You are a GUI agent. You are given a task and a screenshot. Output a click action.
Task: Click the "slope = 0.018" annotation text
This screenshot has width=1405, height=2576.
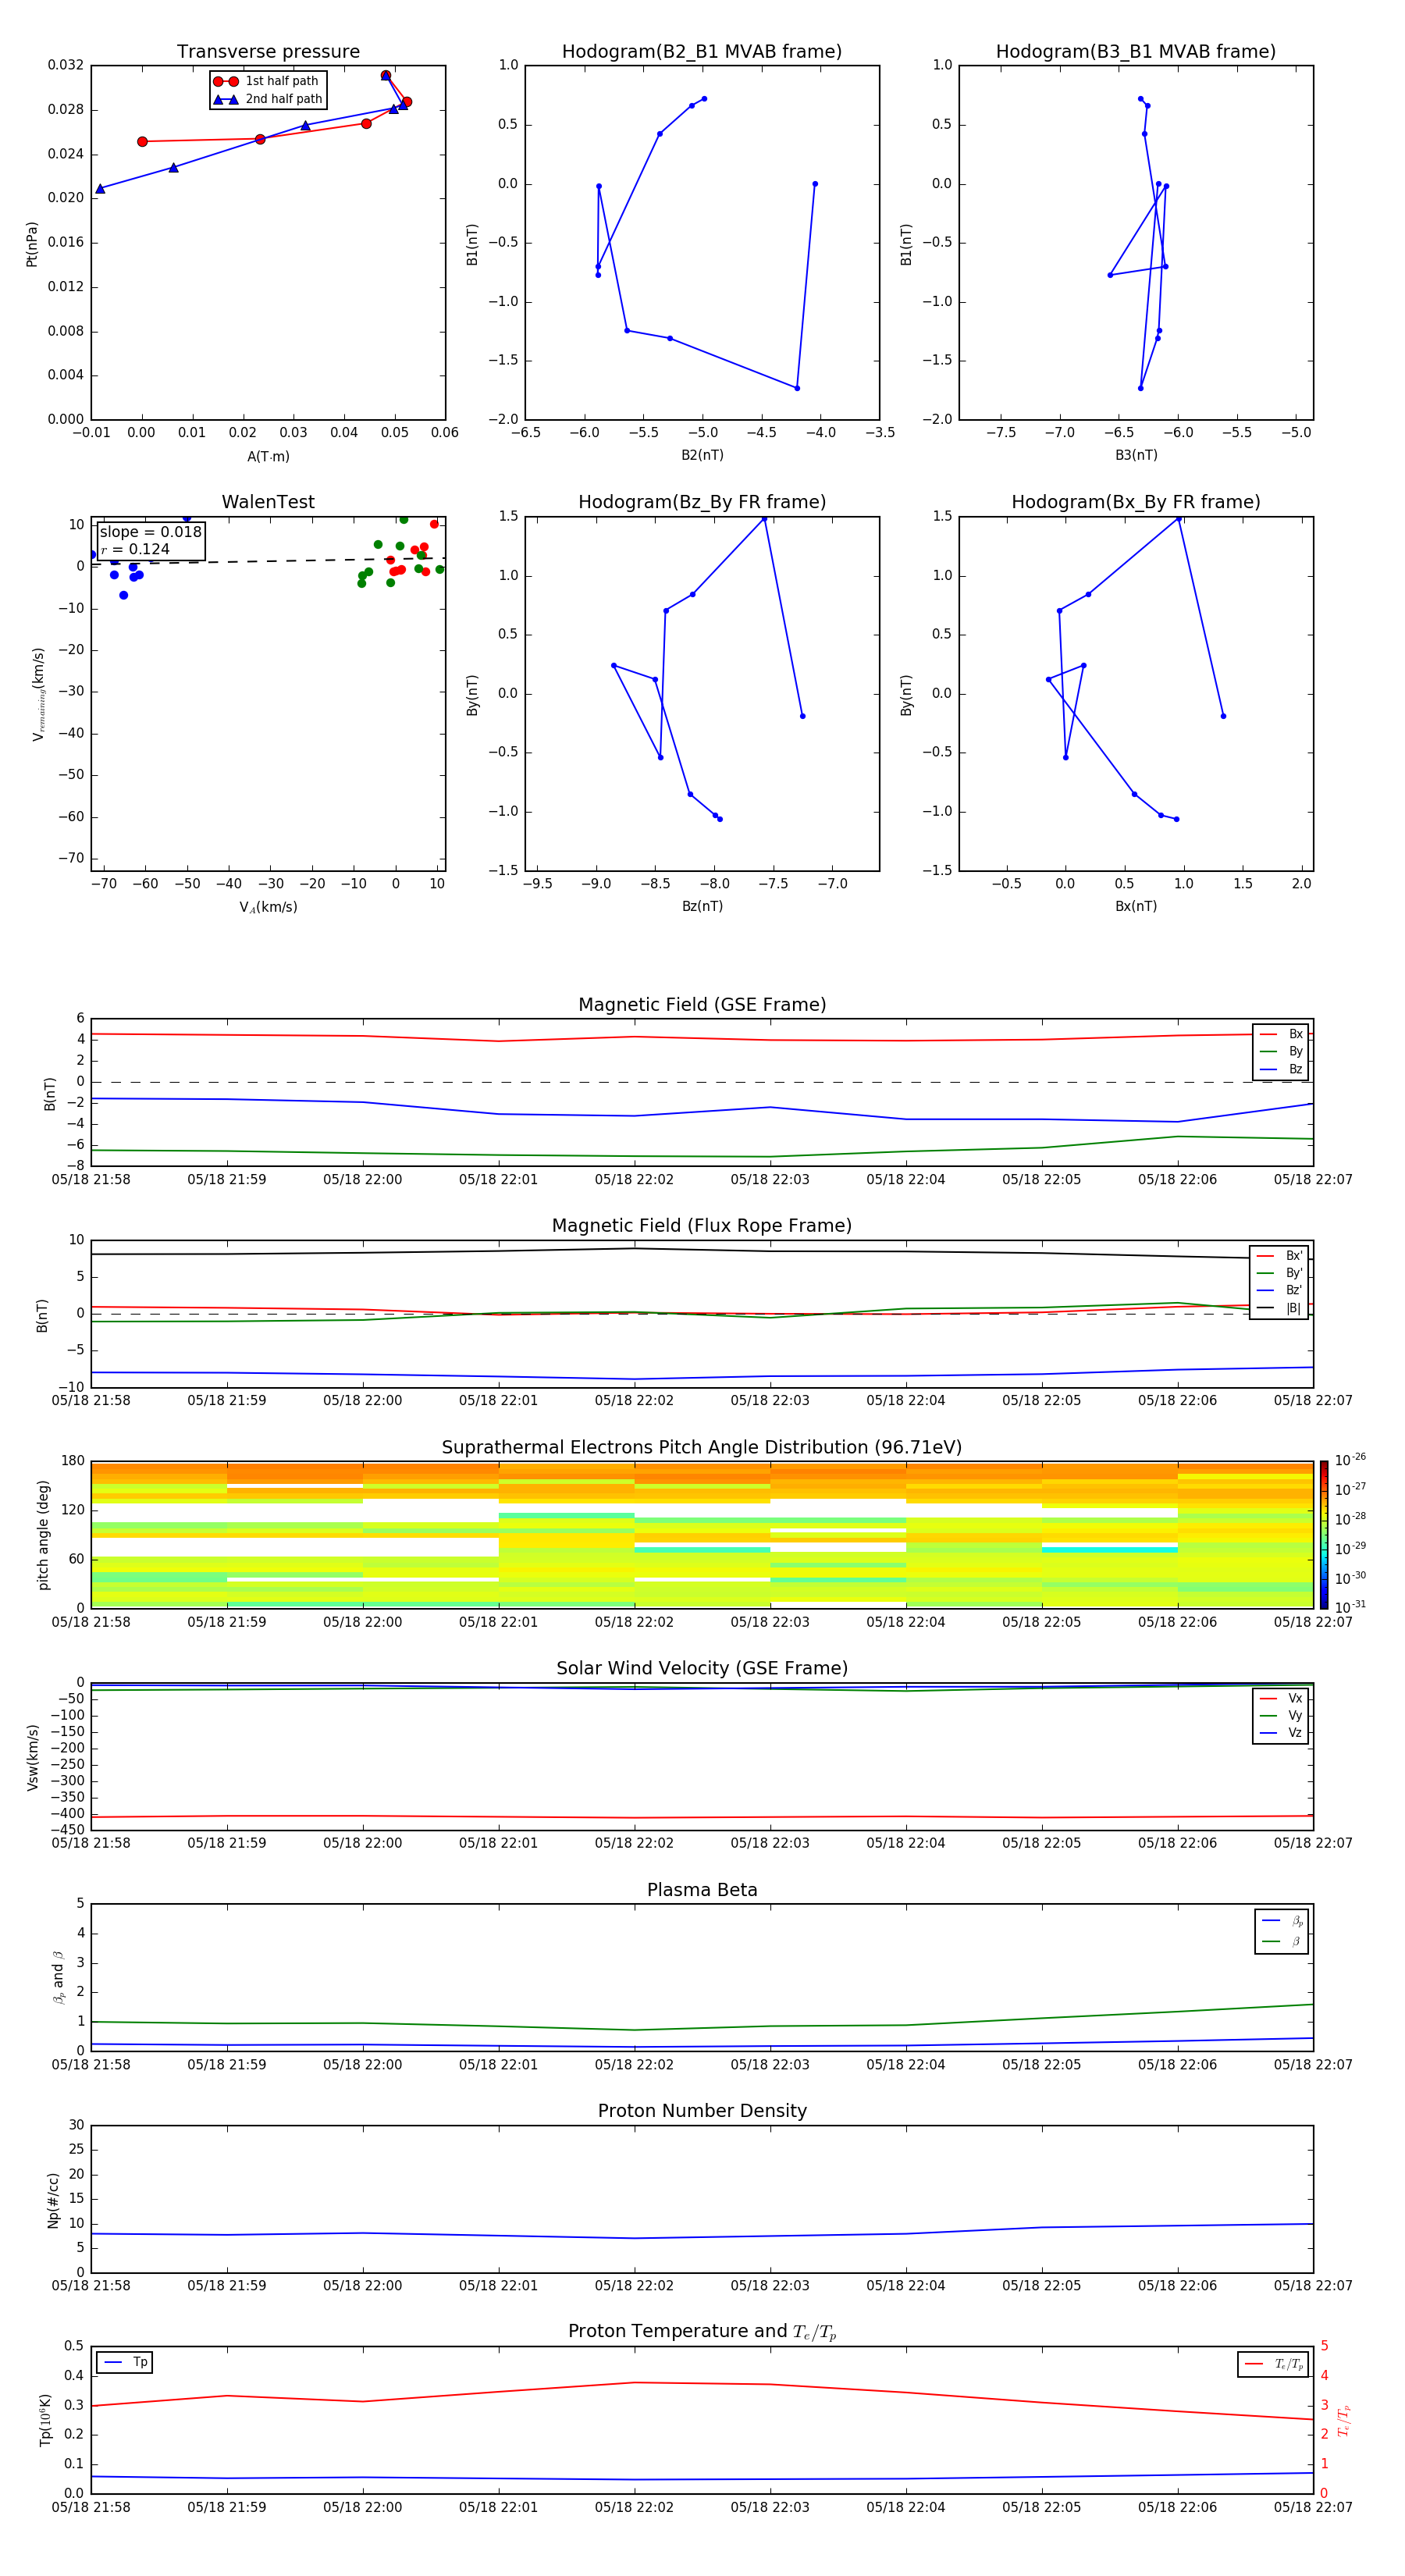(150, 532)
